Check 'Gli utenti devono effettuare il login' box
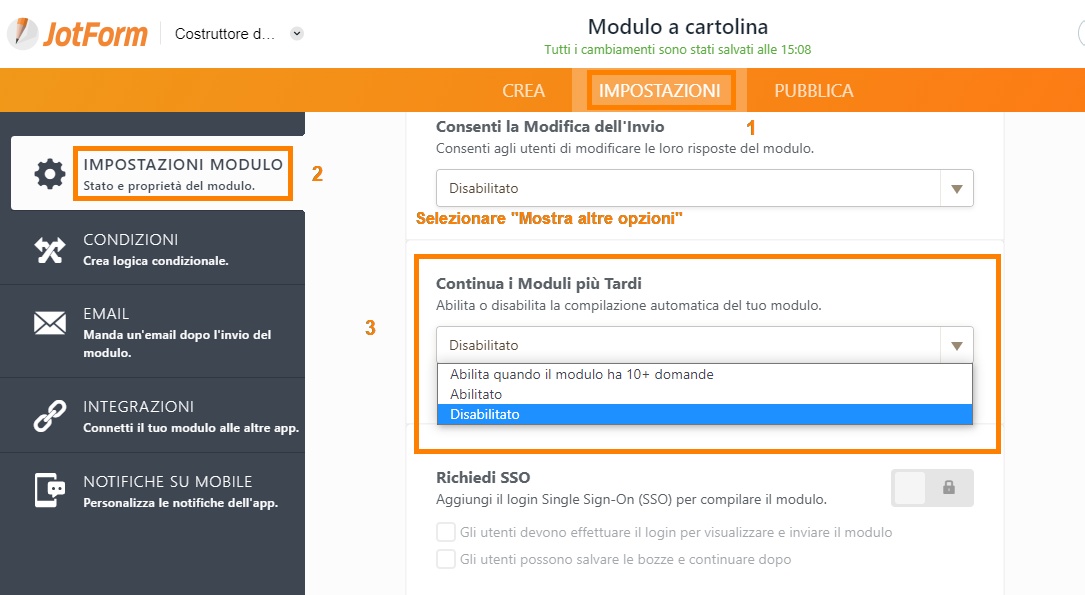 446,532
